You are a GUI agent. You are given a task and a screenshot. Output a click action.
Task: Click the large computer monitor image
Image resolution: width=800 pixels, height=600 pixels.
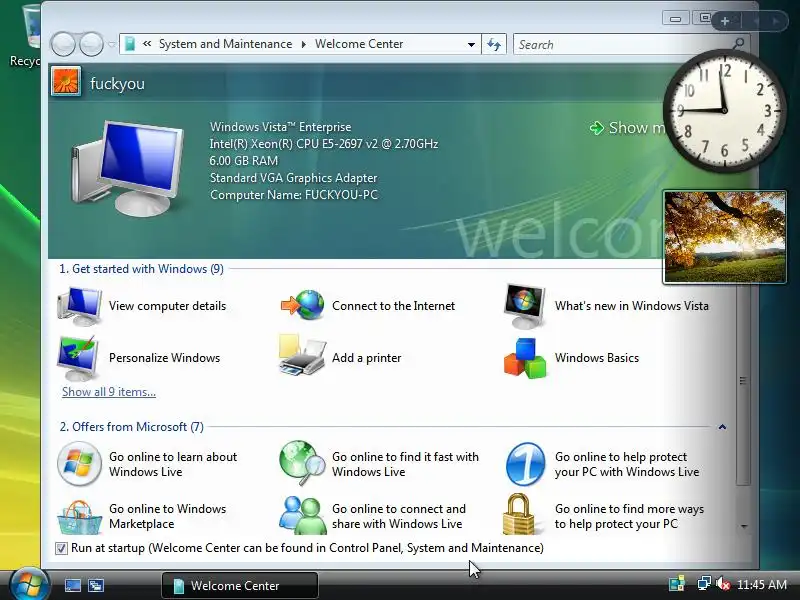127,168
